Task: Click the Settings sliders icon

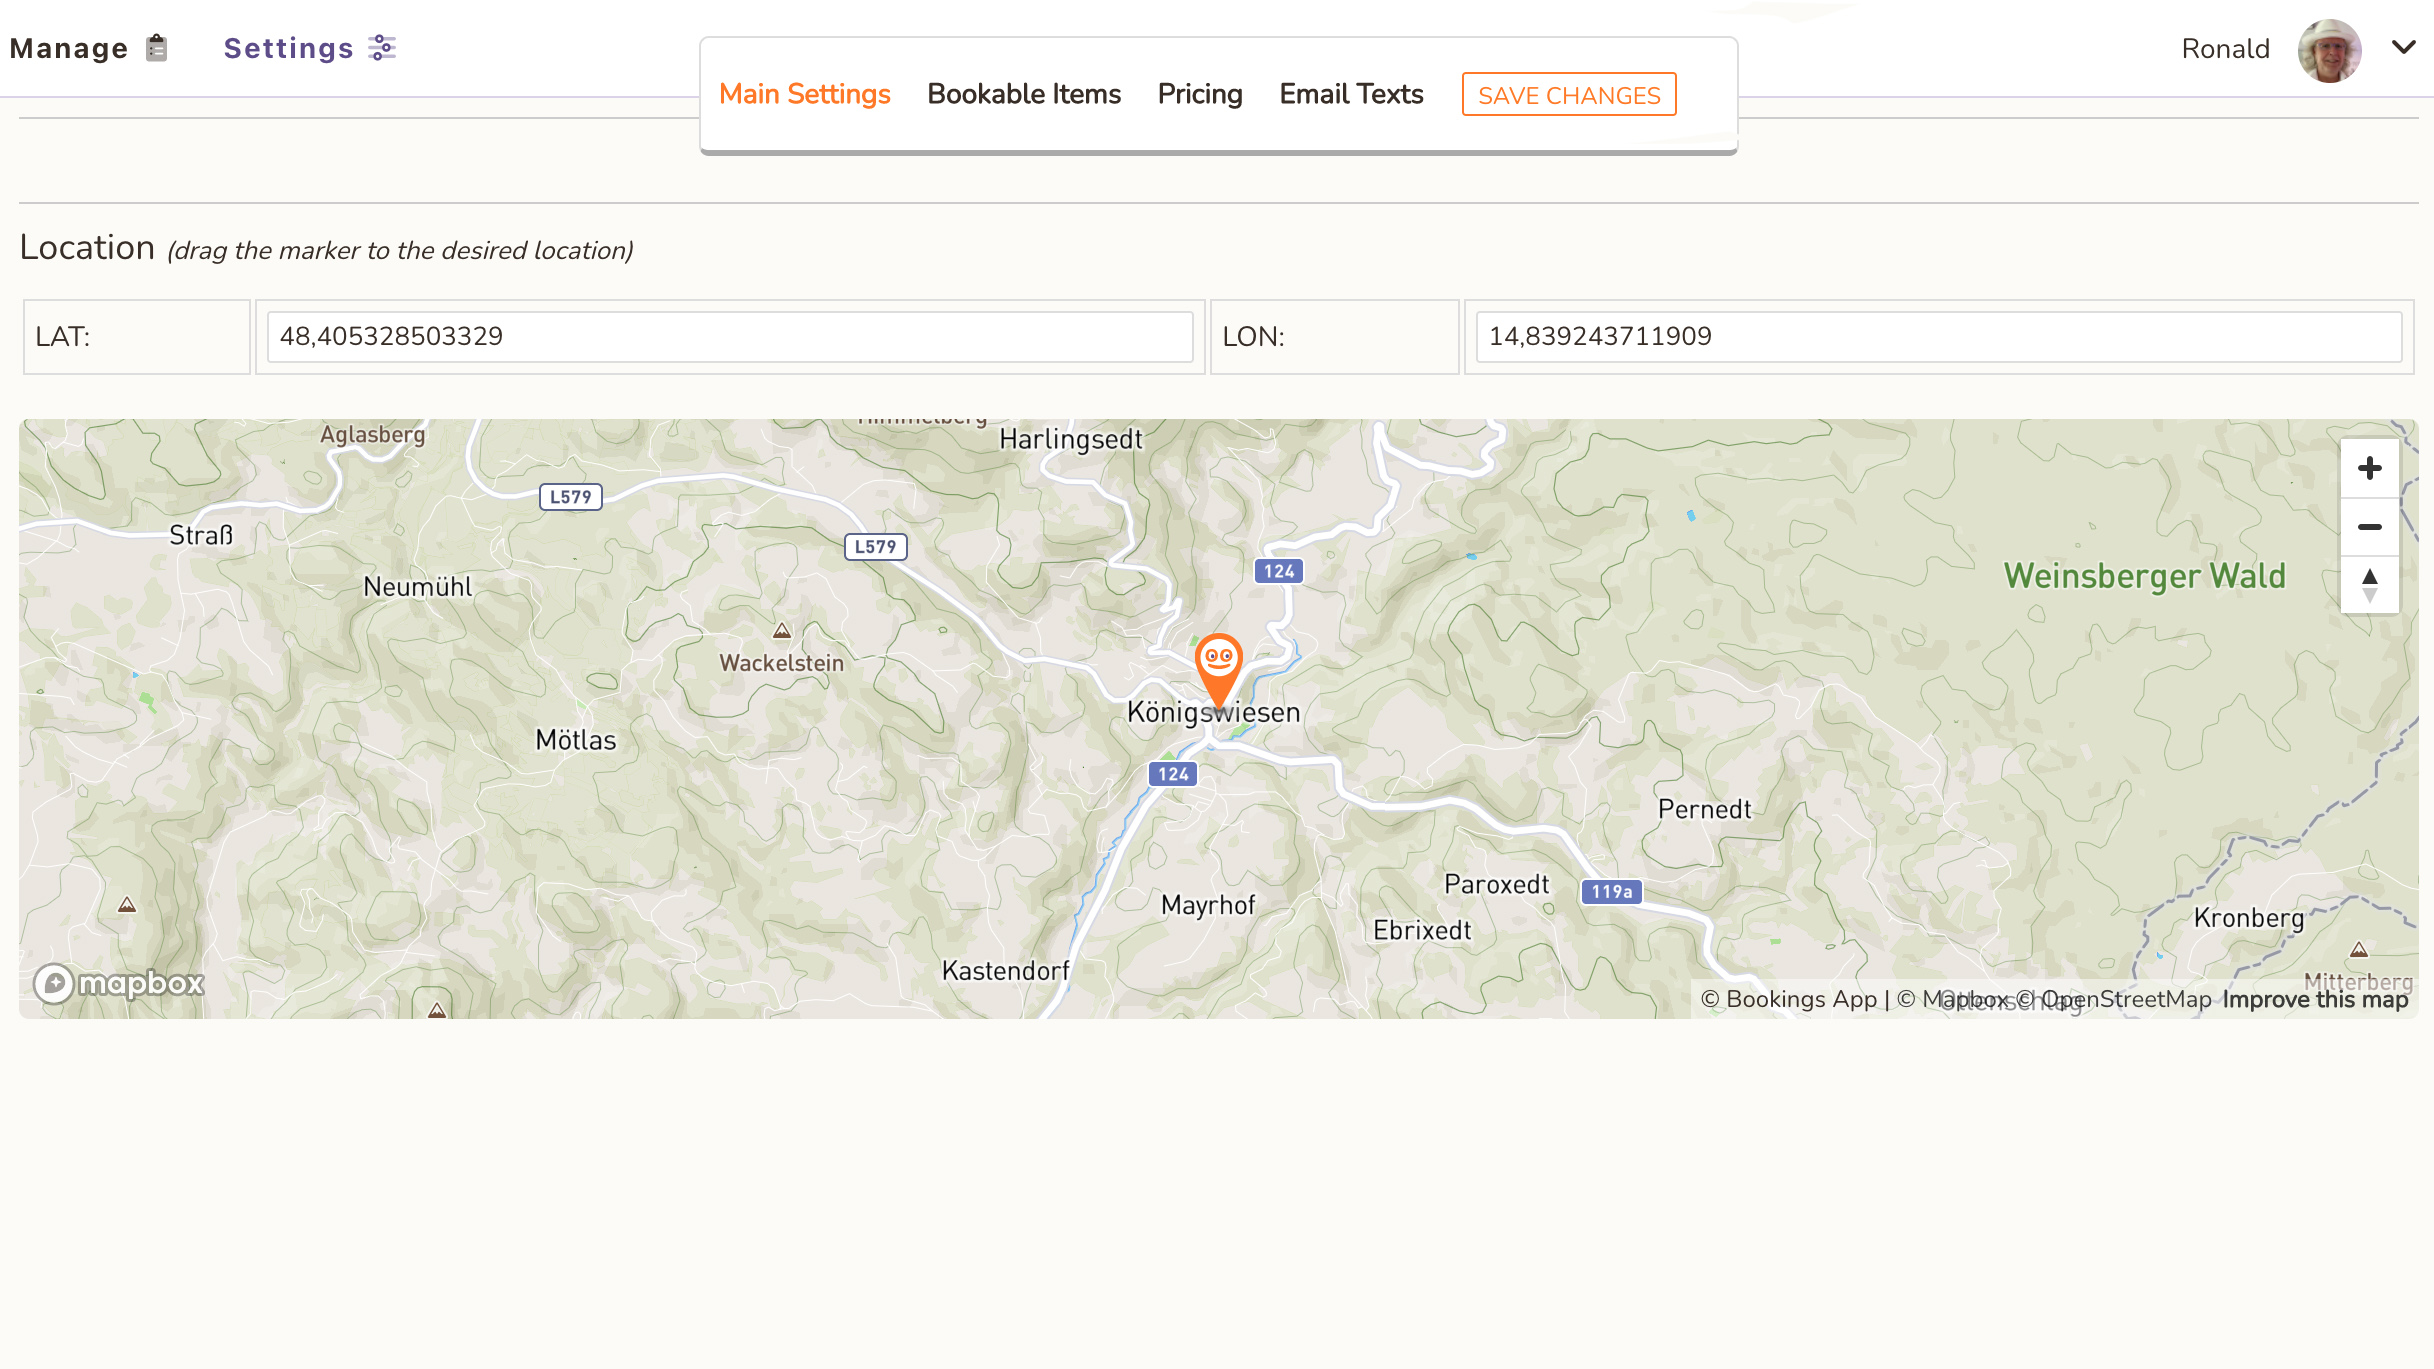Action: point(382,48)
